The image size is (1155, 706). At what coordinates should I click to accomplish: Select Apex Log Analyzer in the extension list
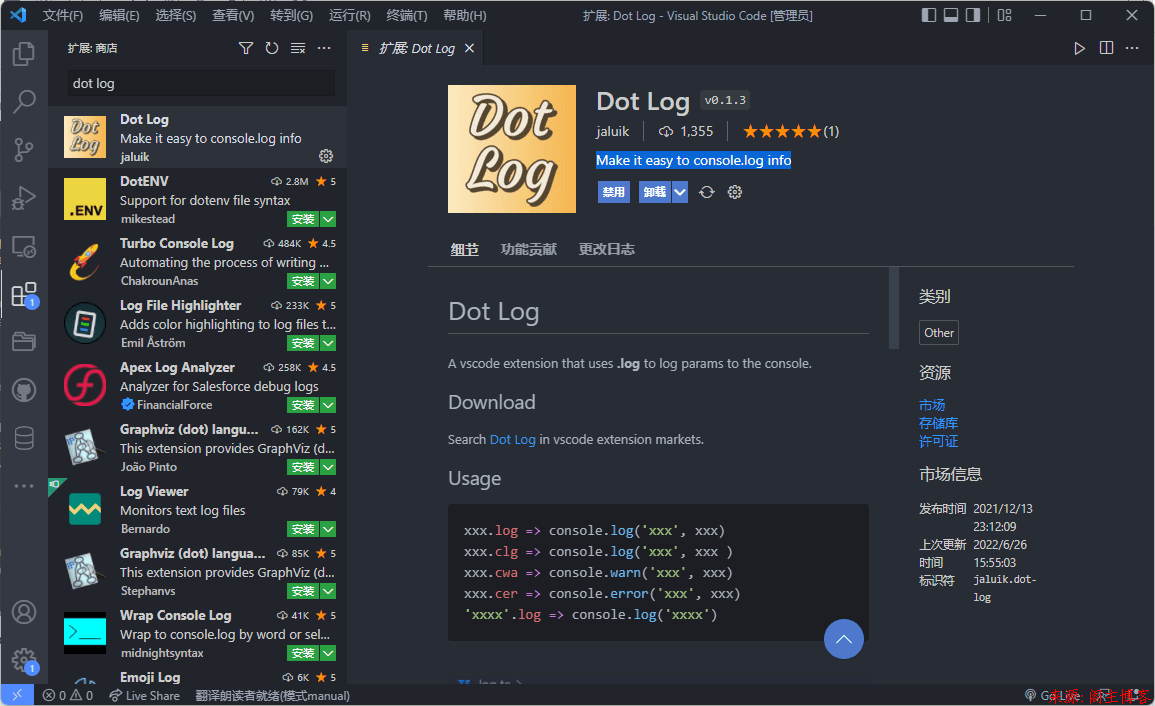coord(197,385)
